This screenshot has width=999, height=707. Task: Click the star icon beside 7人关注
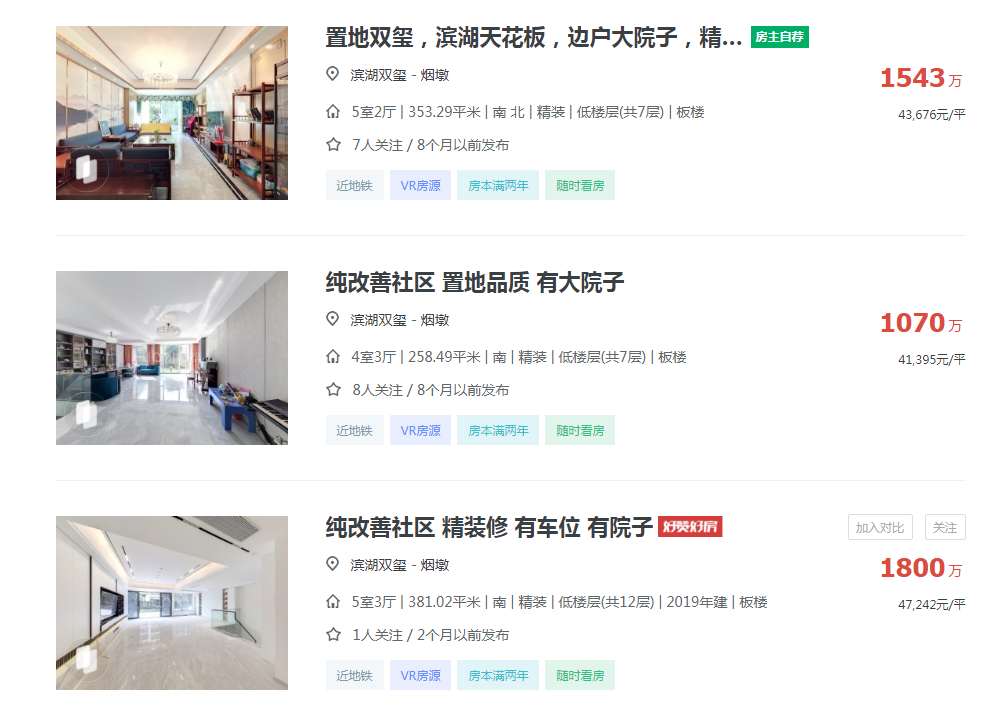[333, 145]
